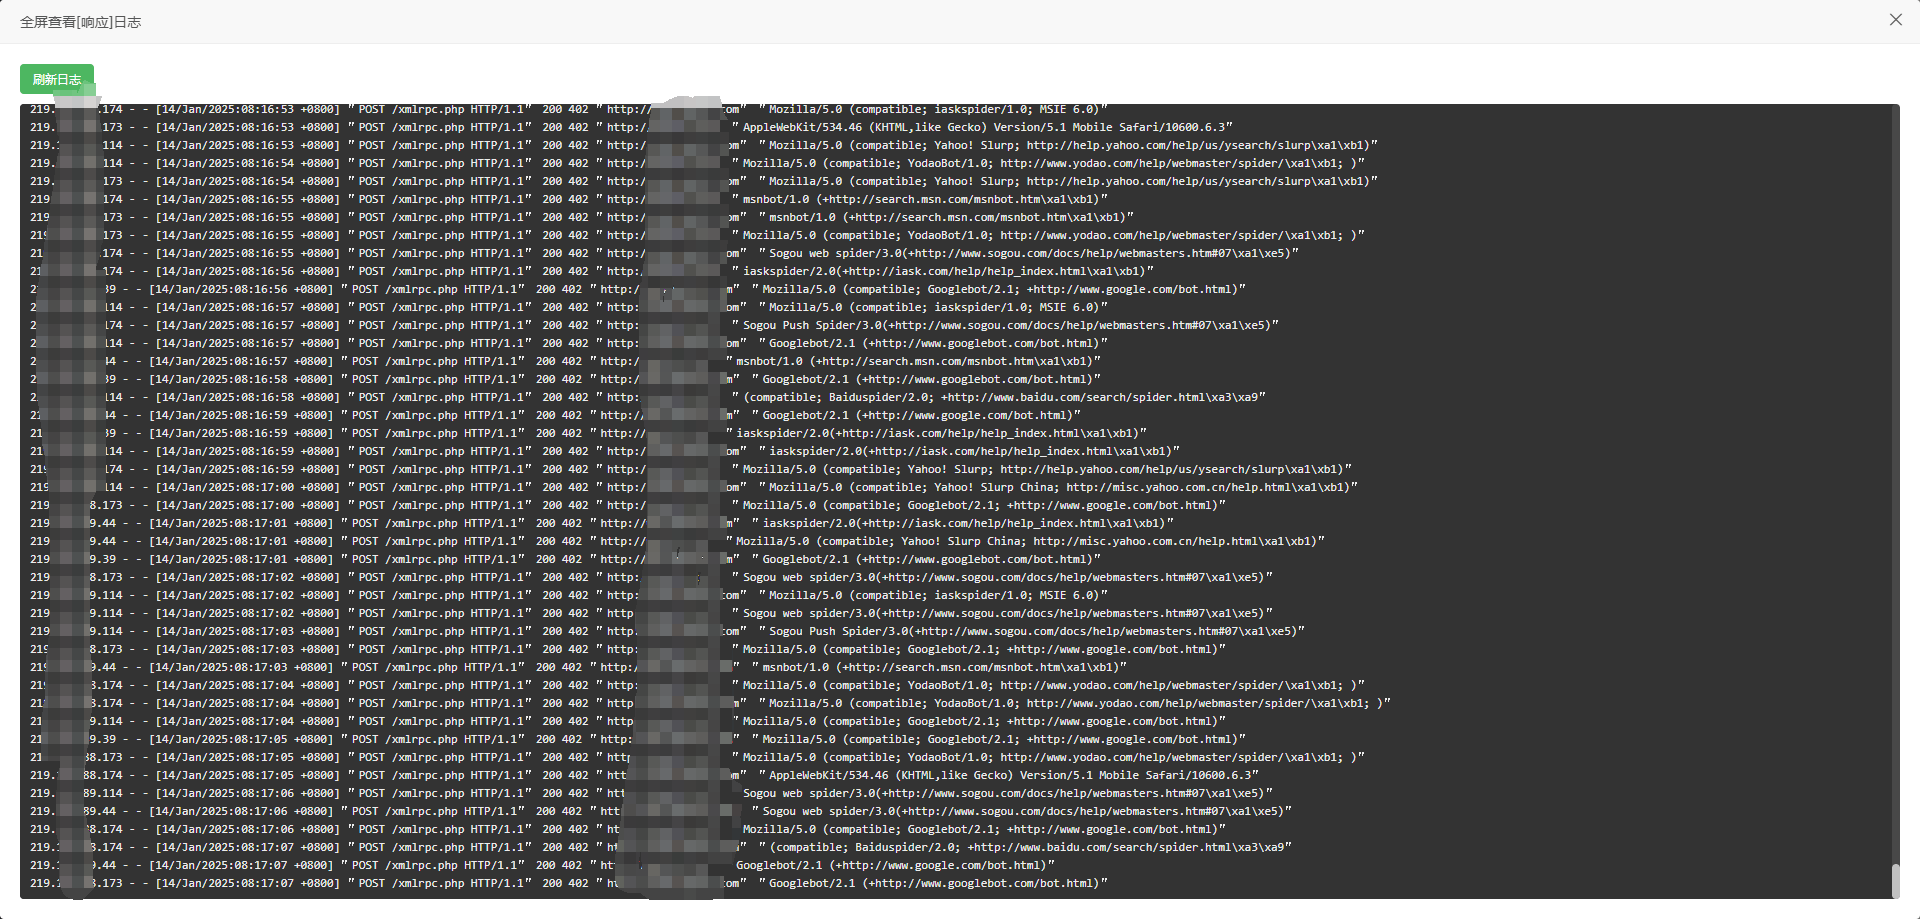Select the 08:17:03 Googlebot/2.1 log line
The width and height of the screenshot is (1920, 919).
coord(628,649)
